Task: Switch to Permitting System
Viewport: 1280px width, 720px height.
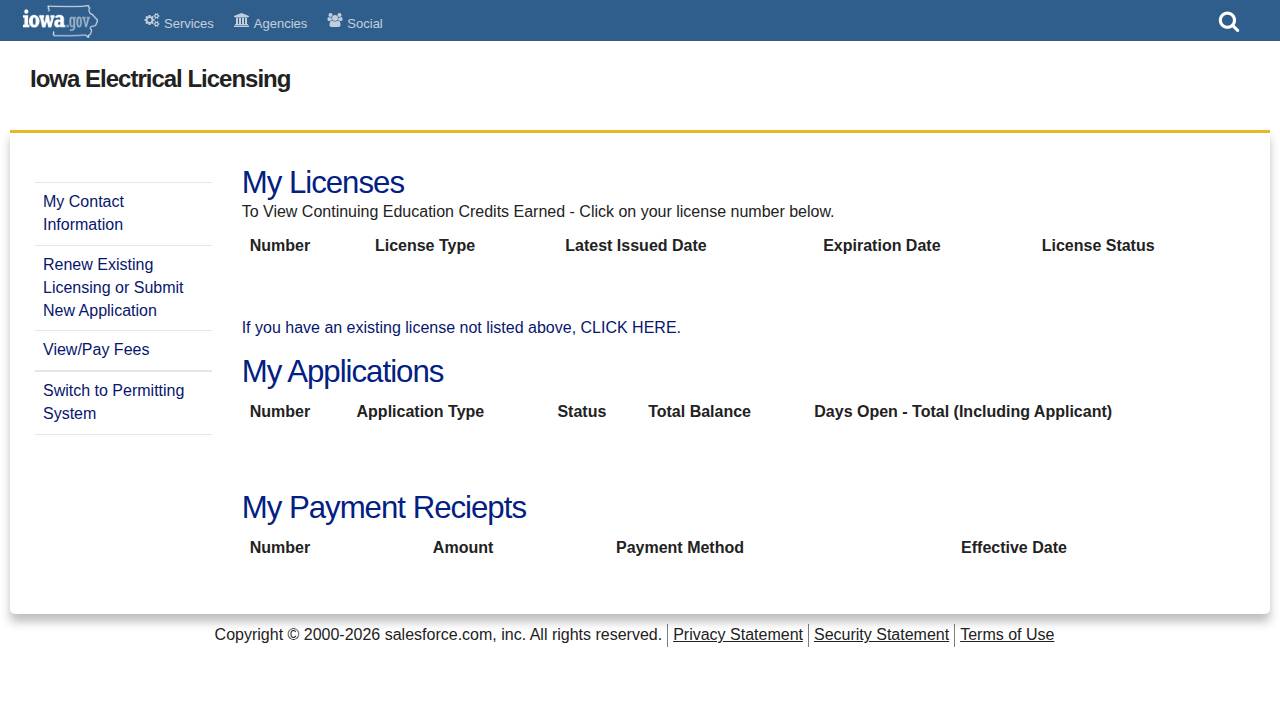Action: coord(113,401)
